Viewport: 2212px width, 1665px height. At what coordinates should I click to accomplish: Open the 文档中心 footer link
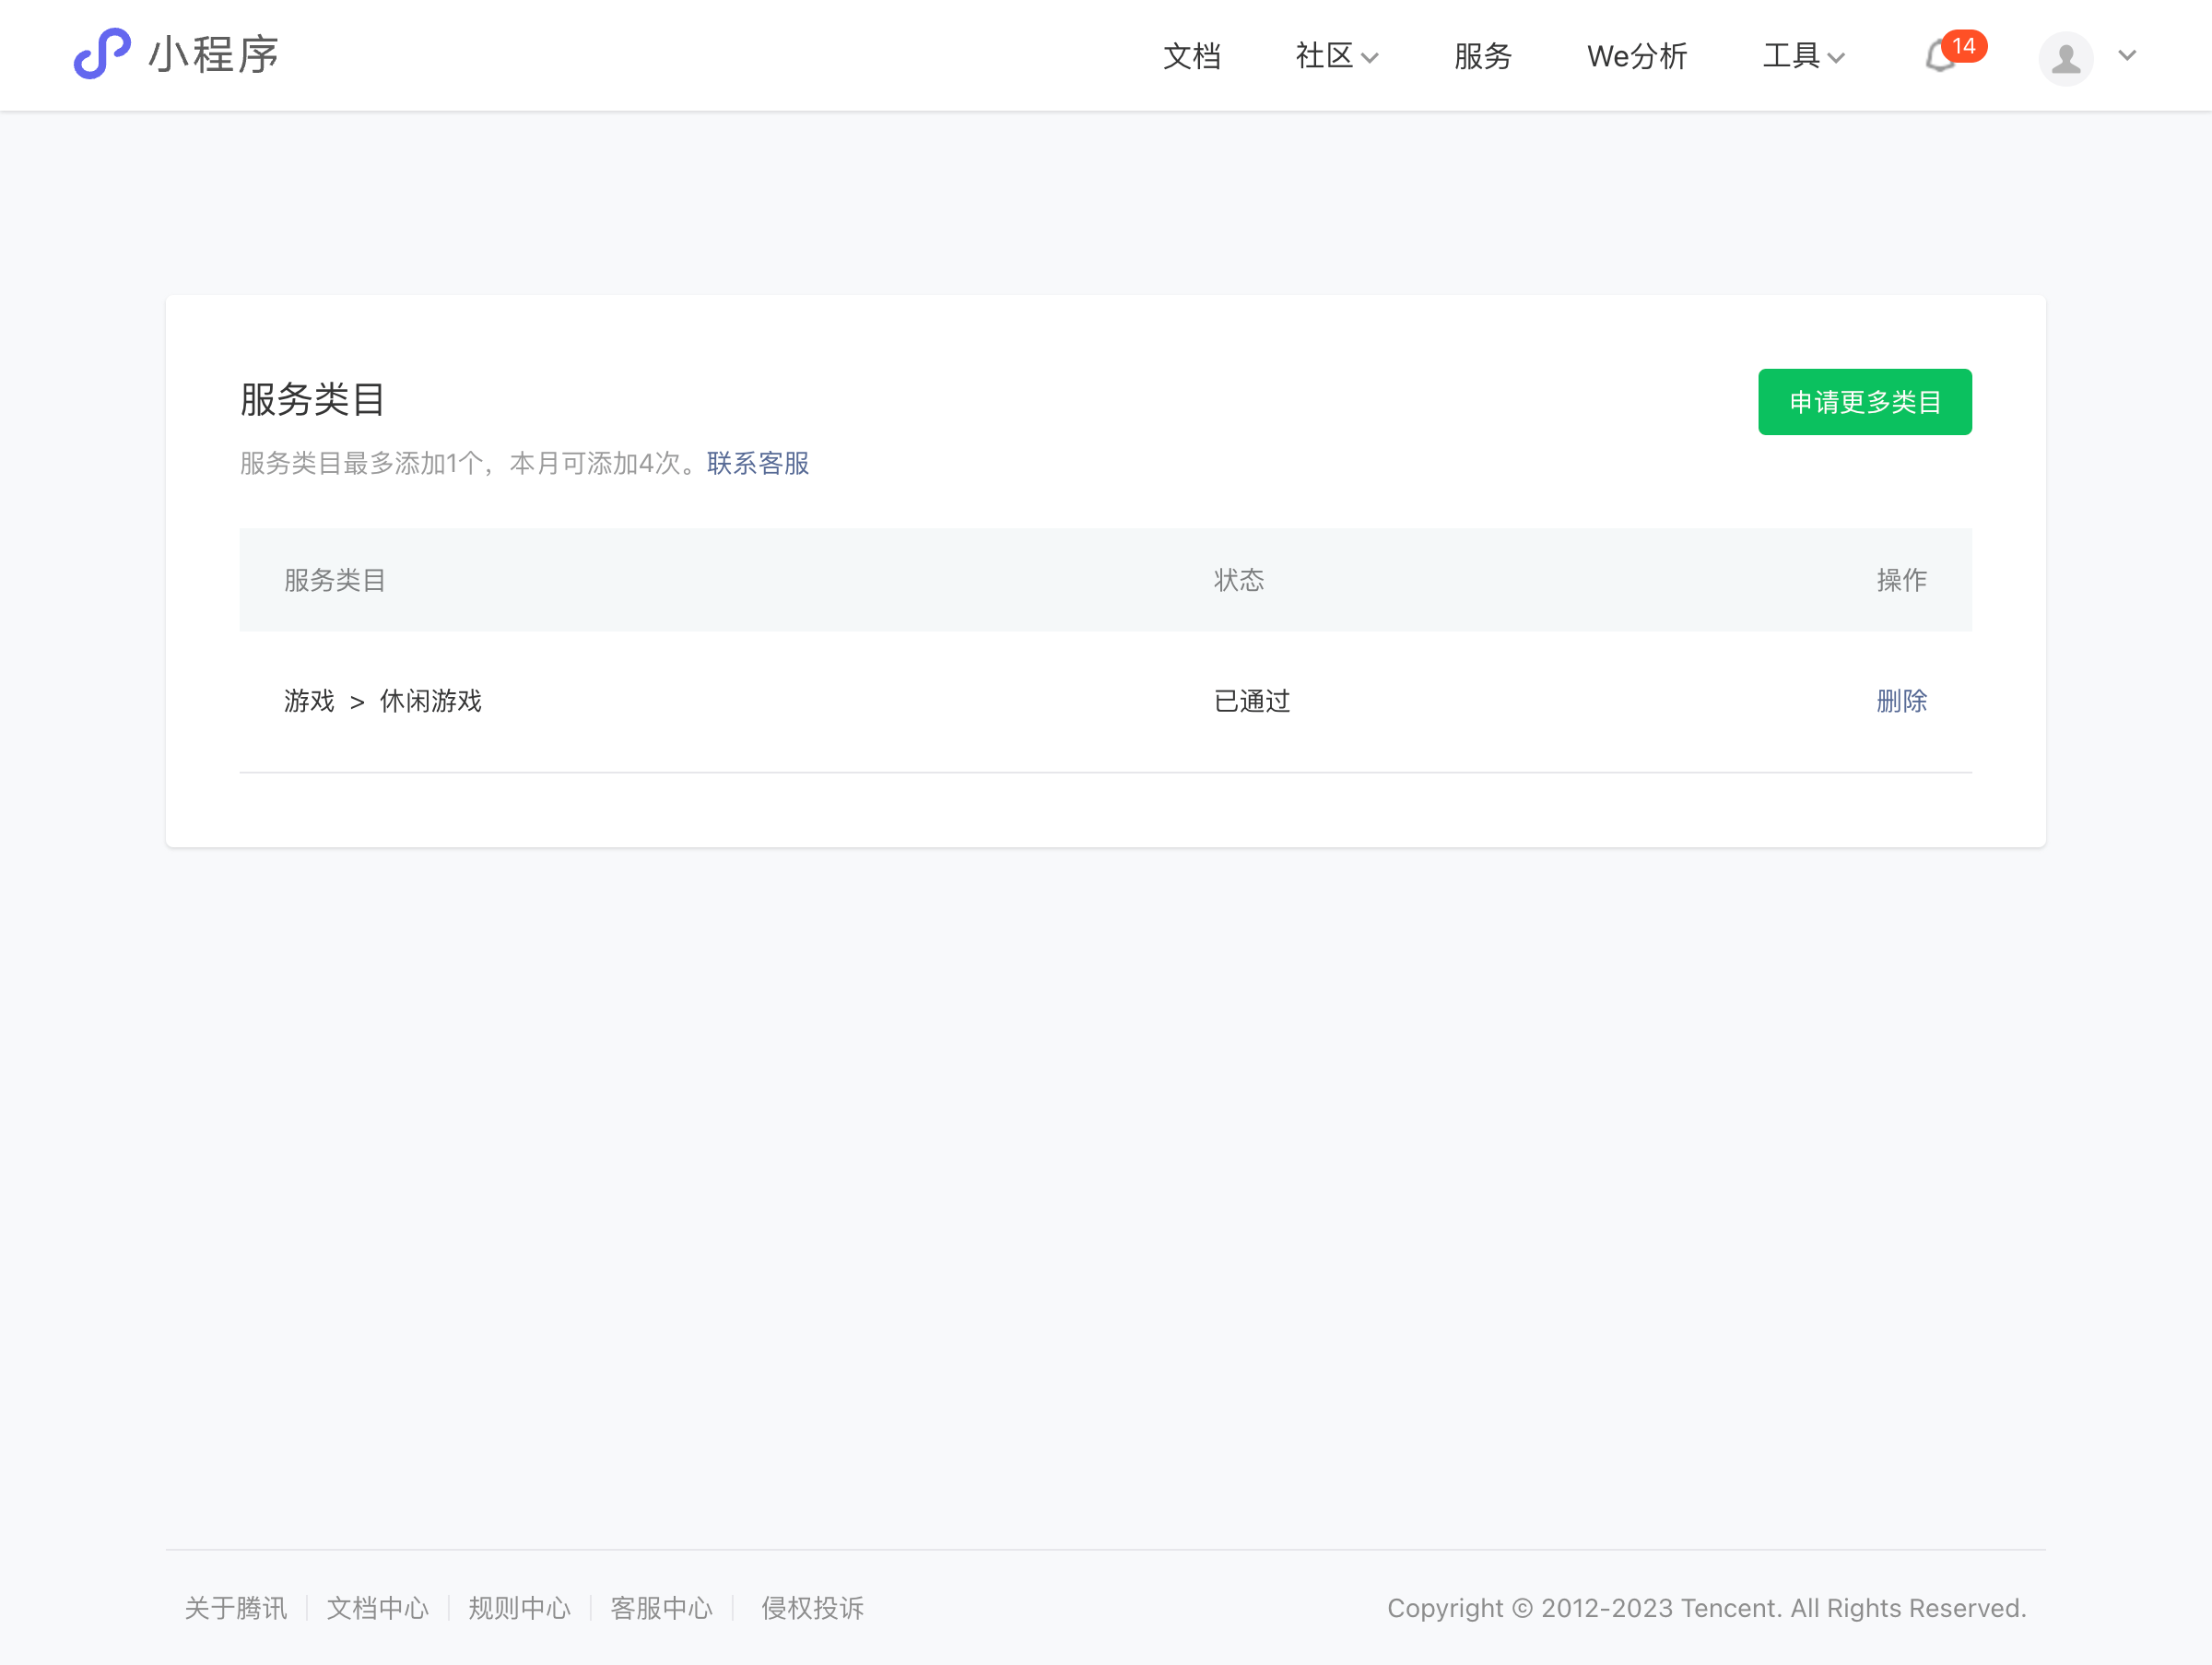pos(377,1608)
